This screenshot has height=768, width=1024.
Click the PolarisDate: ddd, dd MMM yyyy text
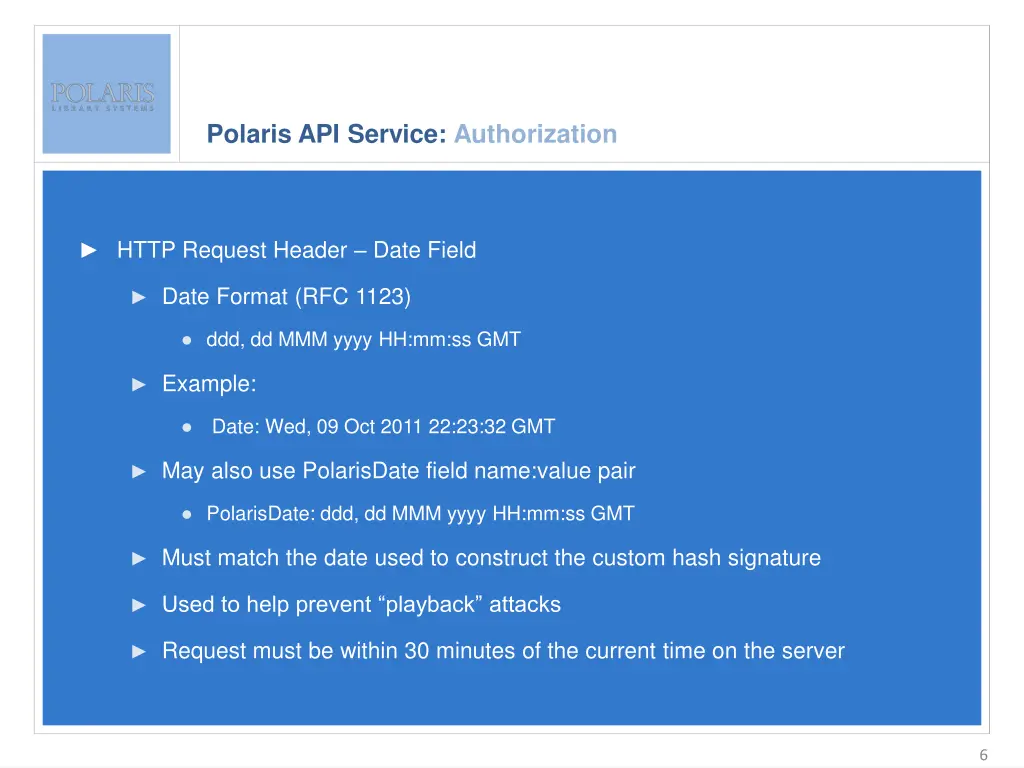coord(420,514)
